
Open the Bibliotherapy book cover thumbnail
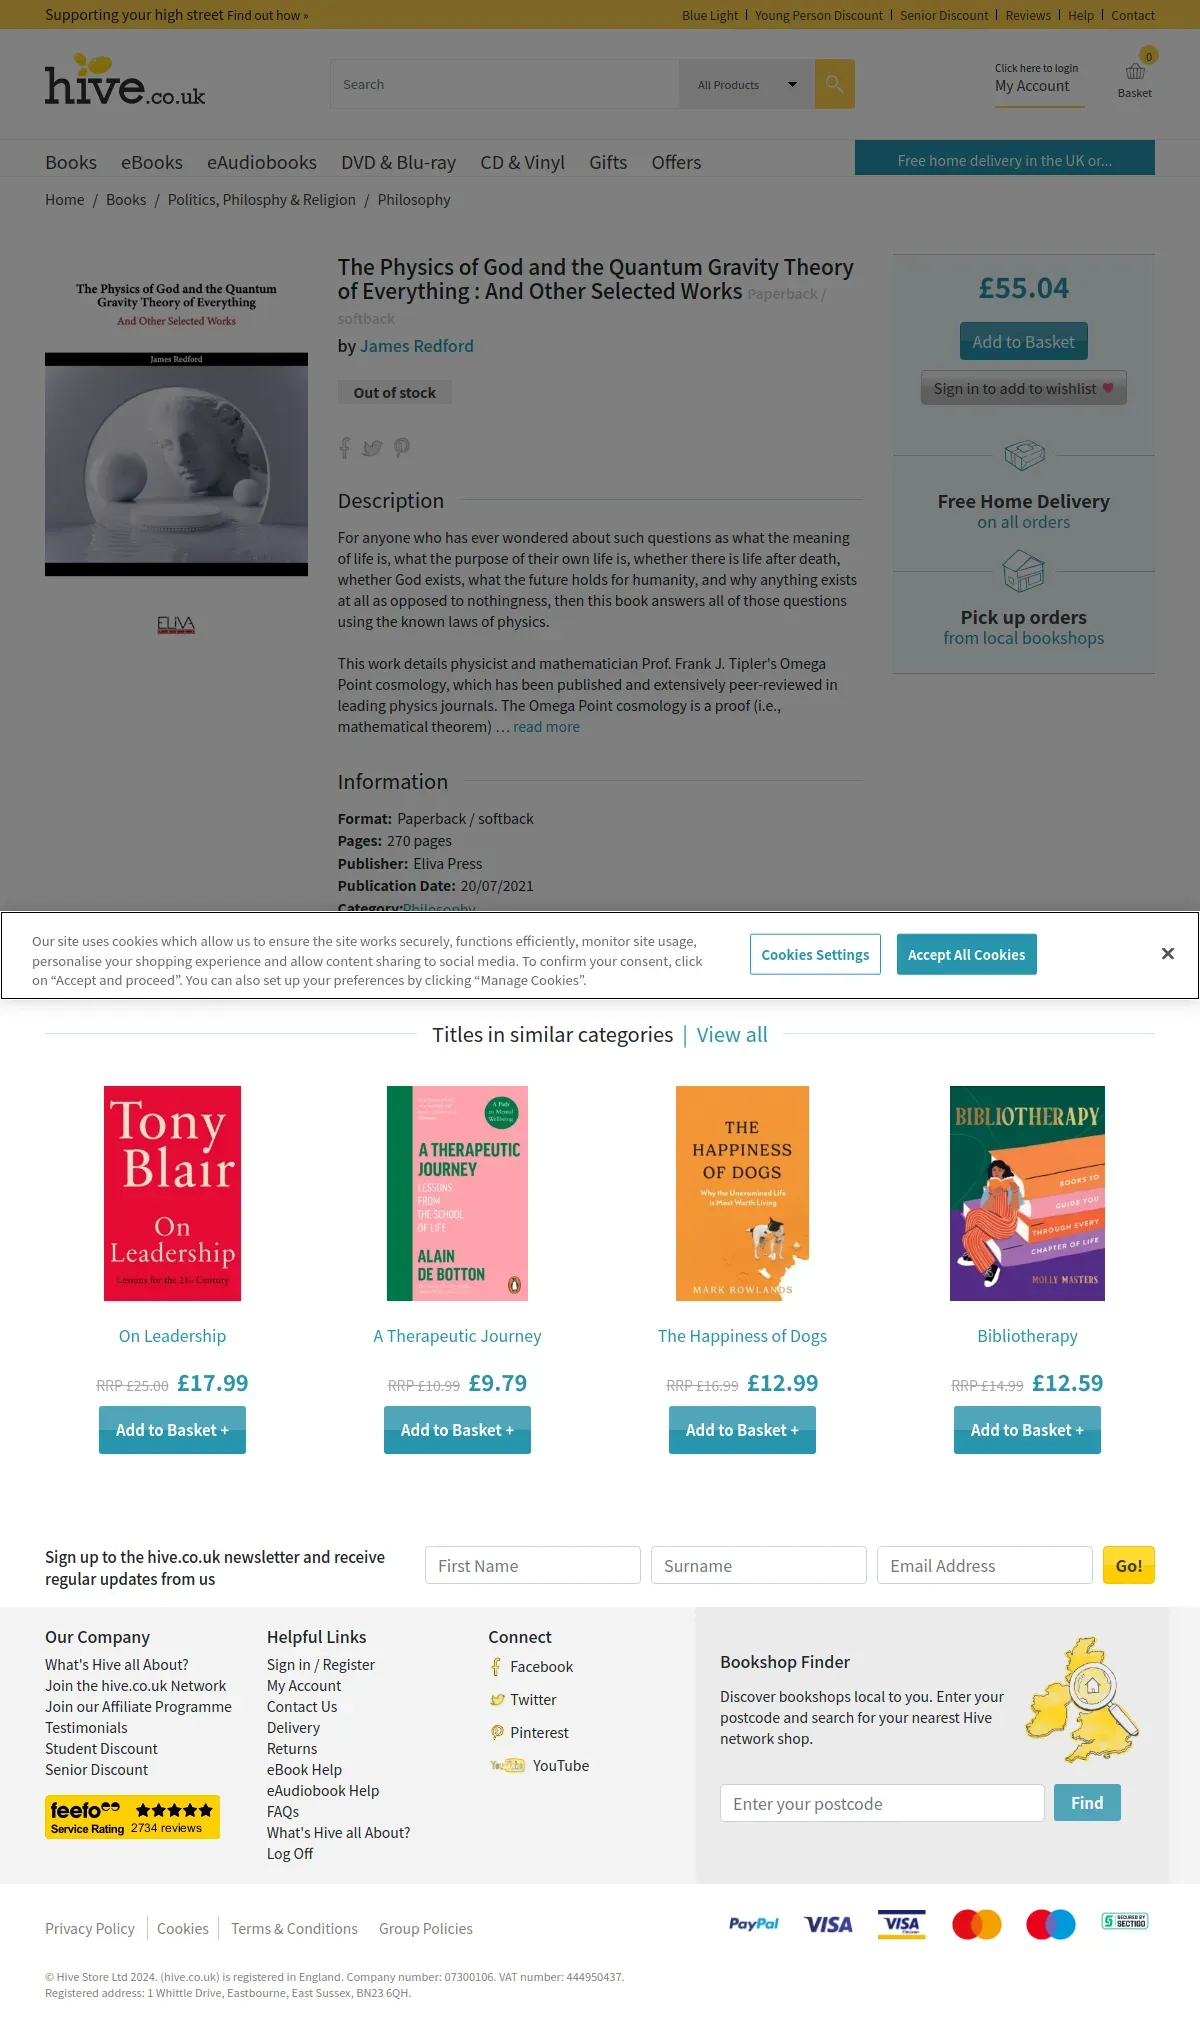[1027, 1193]
